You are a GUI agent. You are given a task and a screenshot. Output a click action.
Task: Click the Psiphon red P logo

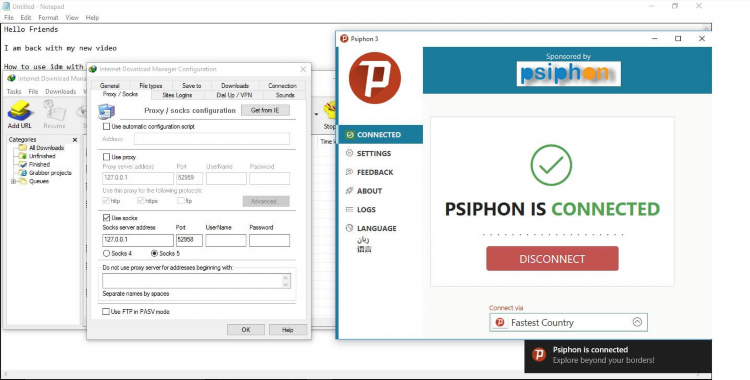click(375, 78)
